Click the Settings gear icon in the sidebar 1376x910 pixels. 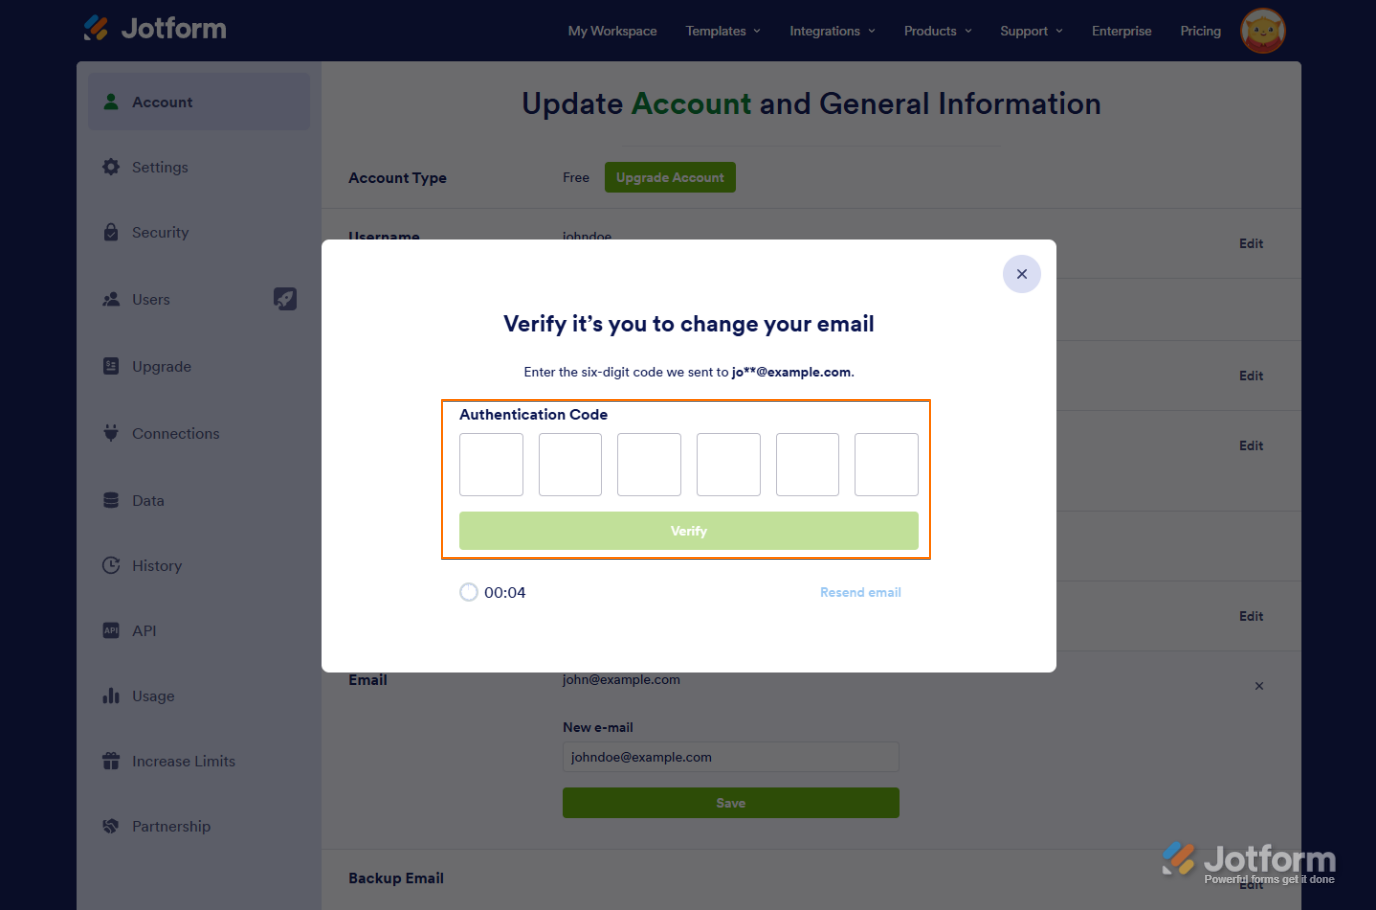(x=111, y=167)
